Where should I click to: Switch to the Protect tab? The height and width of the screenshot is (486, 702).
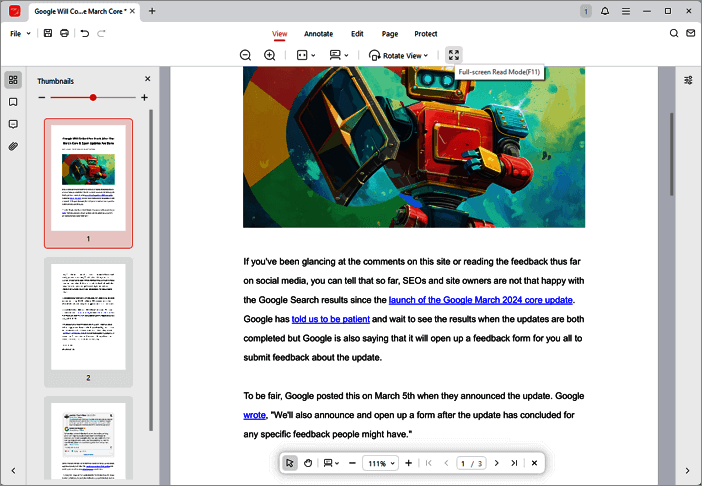click(426, 34)
